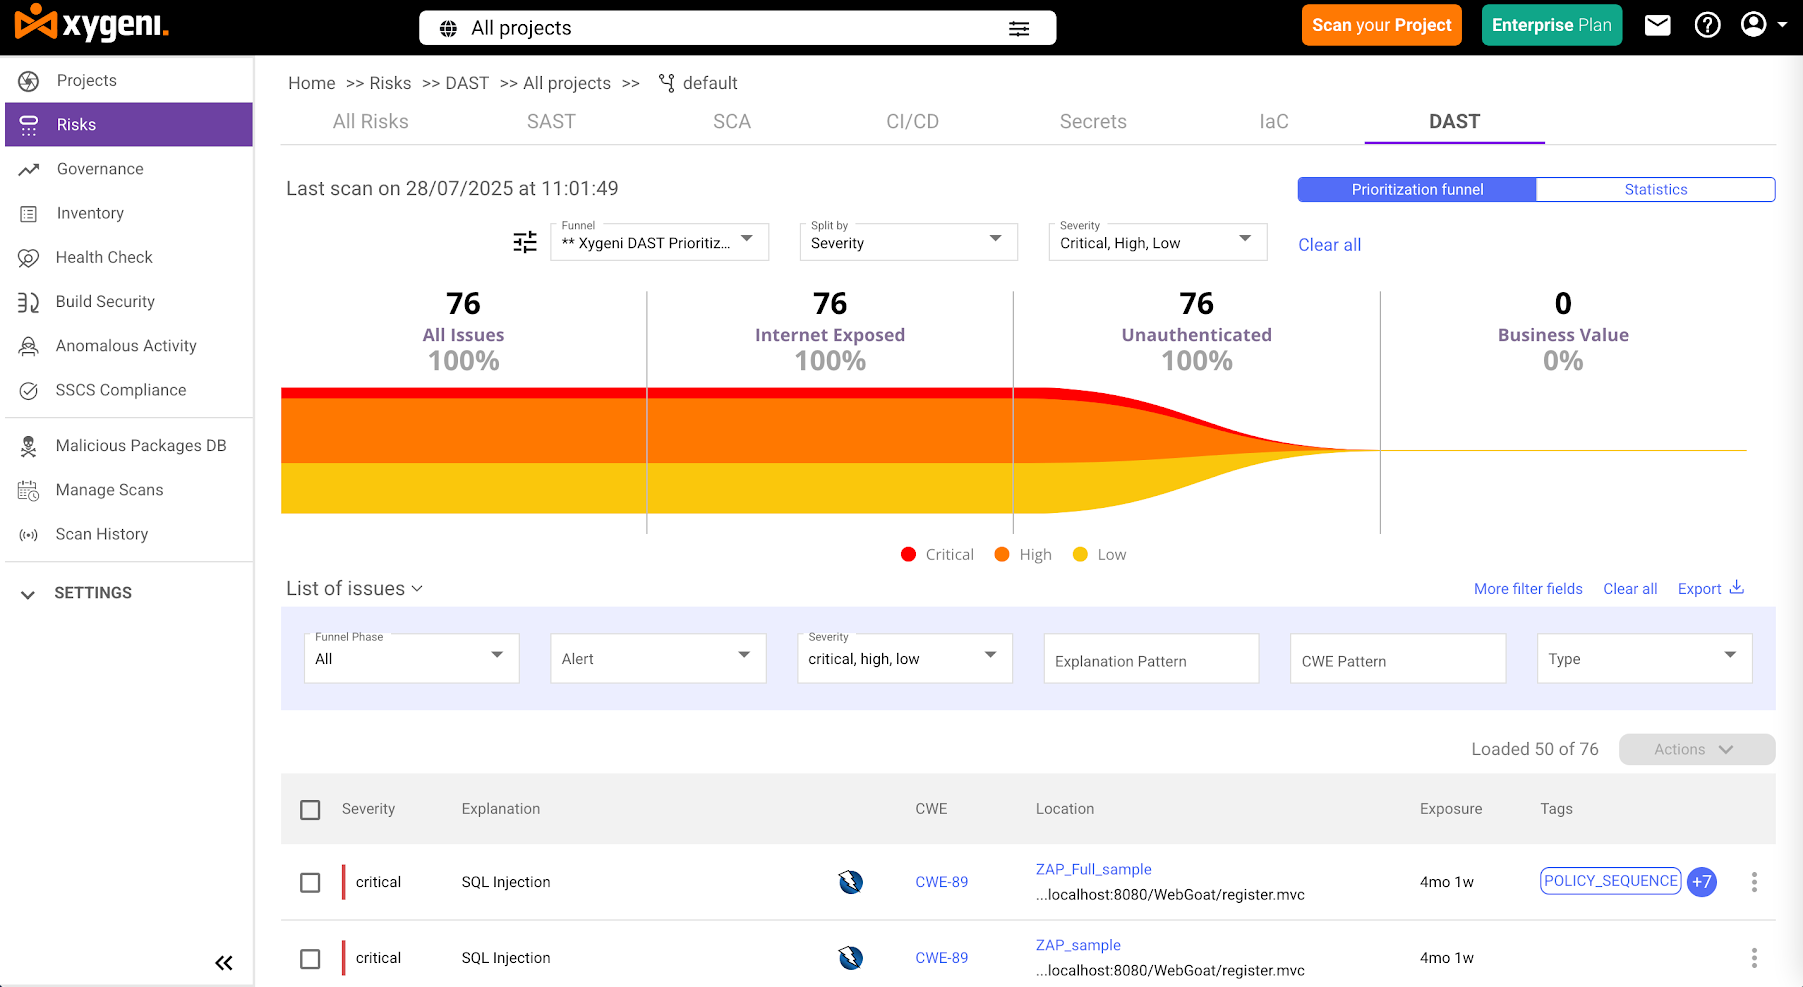This screenshot has height=987, width=1803.
Task: Check the ZAP_Full_sample SQL Injection row checkbox
Action: point(310,882)
